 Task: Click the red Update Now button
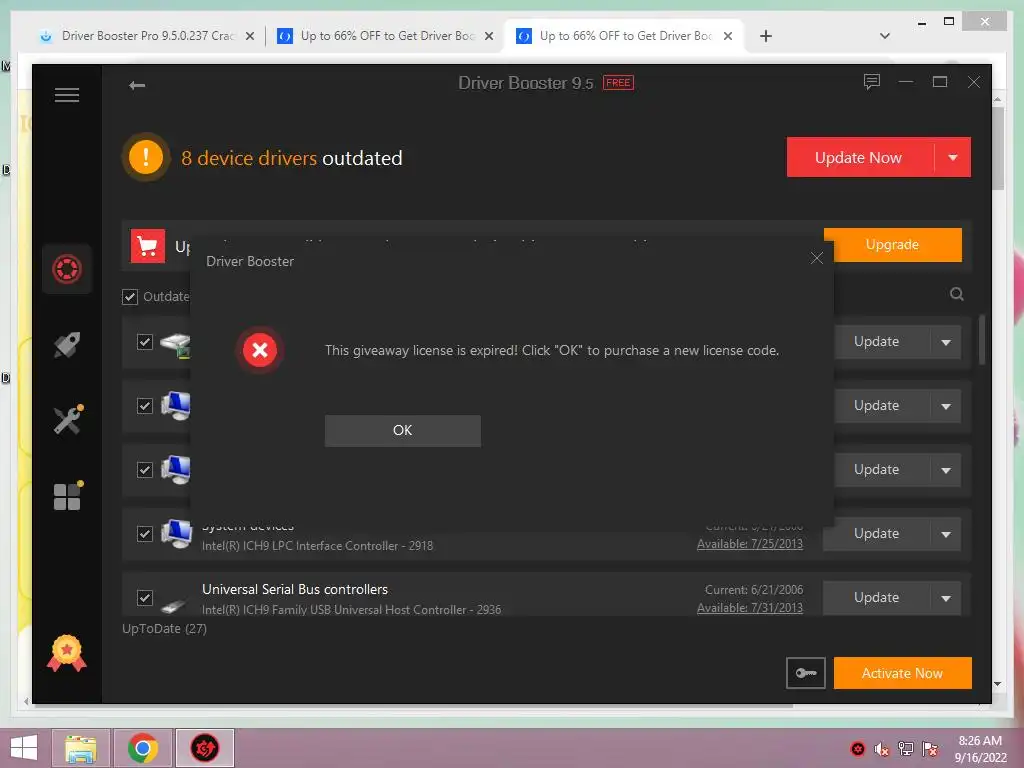click(859, 157)
